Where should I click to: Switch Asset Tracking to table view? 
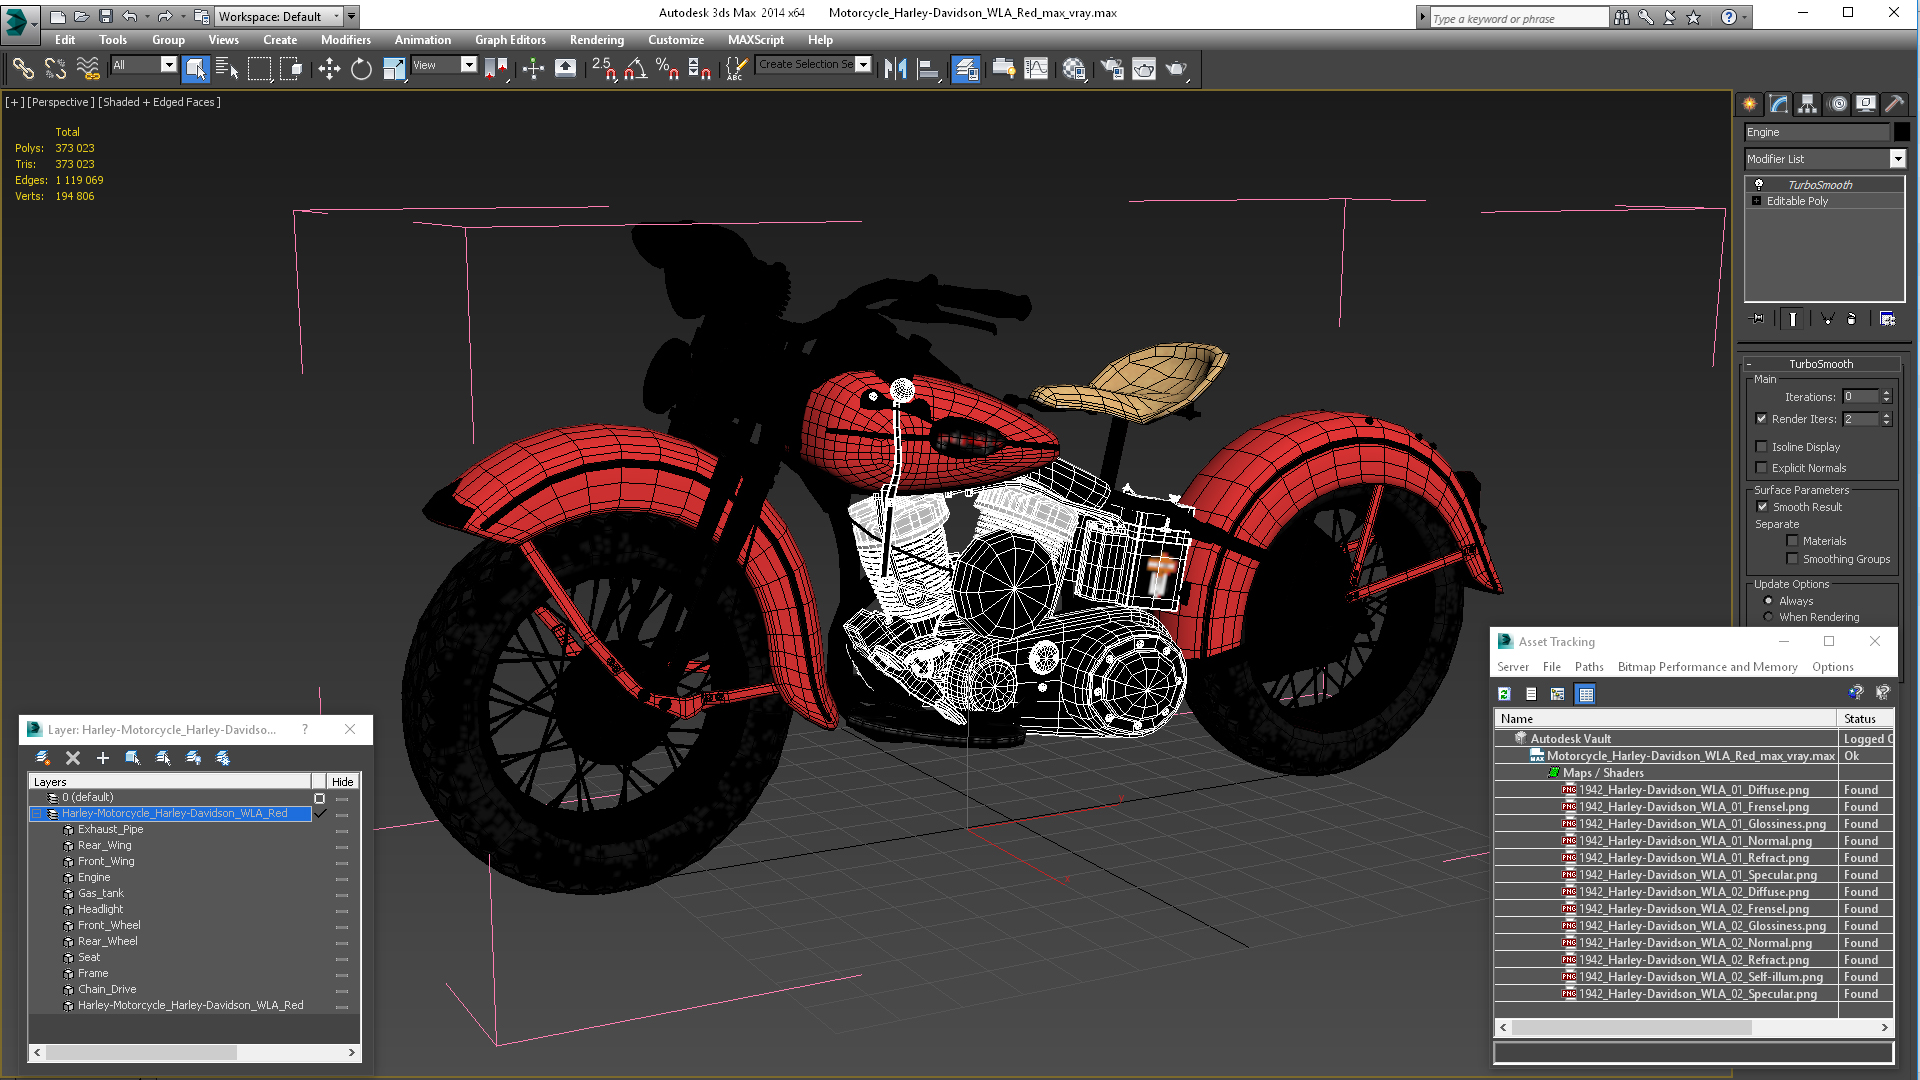1585,694
